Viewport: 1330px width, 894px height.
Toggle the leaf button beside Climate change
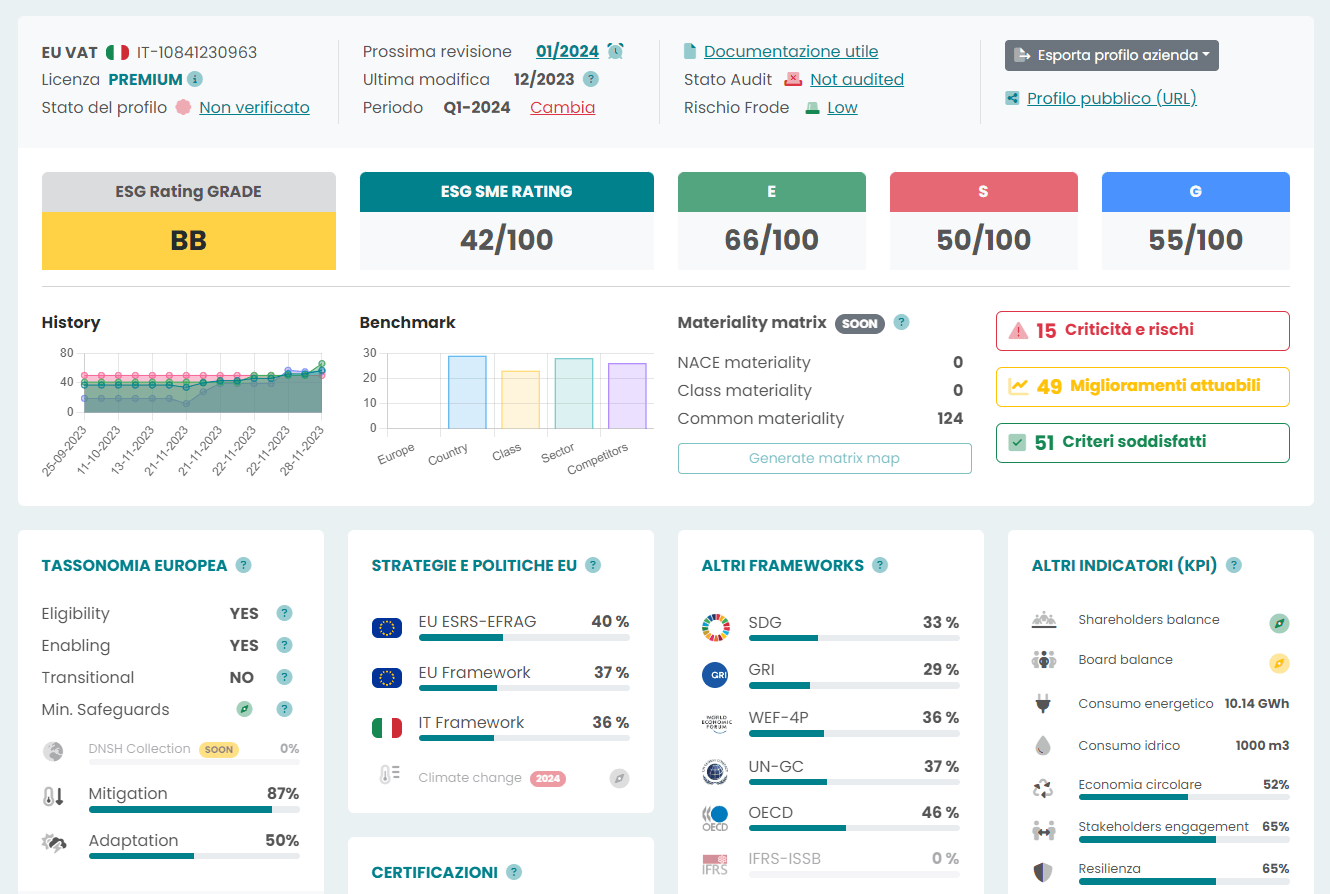(x=619, y=776)
